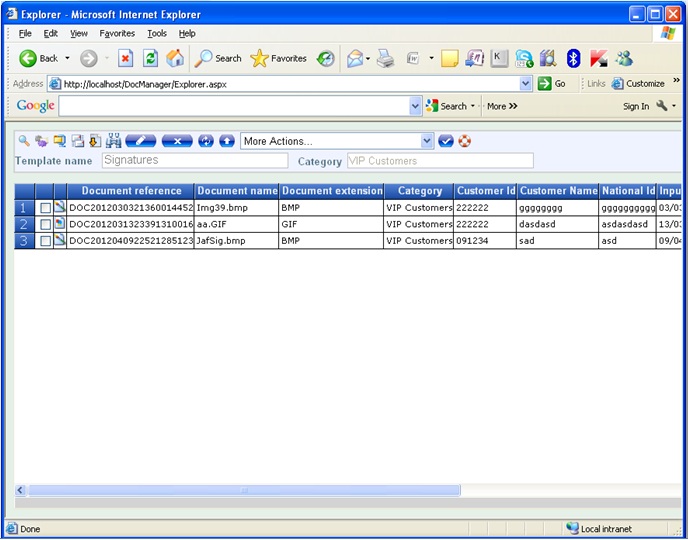
Task: Click the horizontal scrollbar below the grid
Action: point(245,491)
